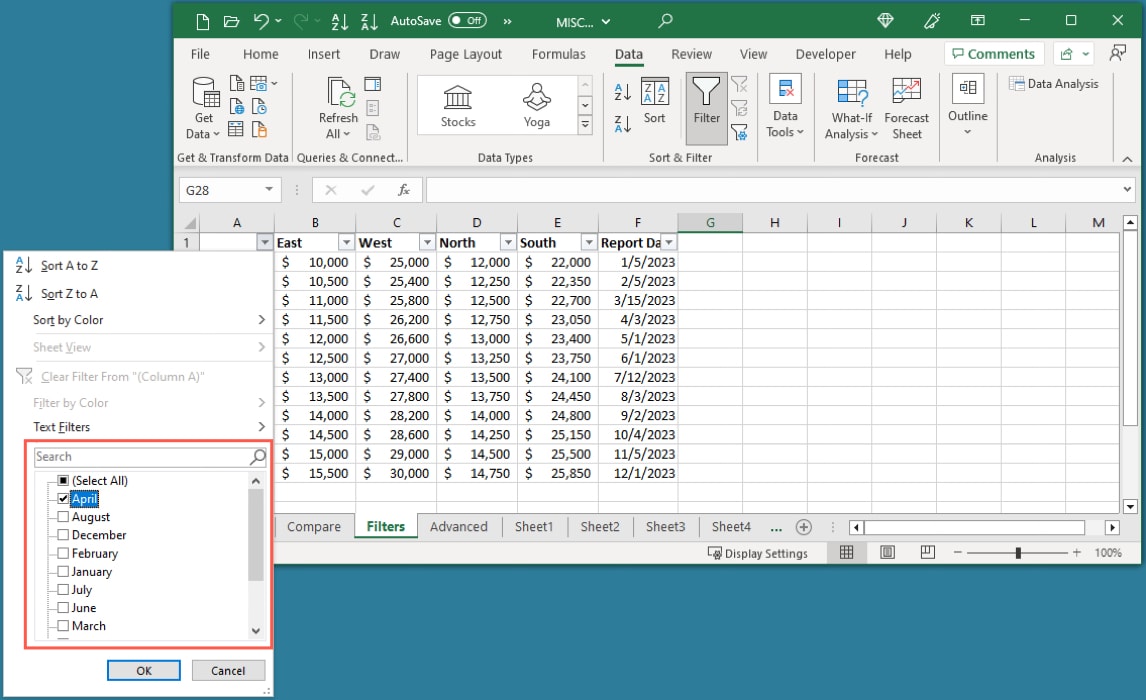The image size is (1146, 700).
Task: Open the What-If Analysis dropdown
Action: point(851,105)
